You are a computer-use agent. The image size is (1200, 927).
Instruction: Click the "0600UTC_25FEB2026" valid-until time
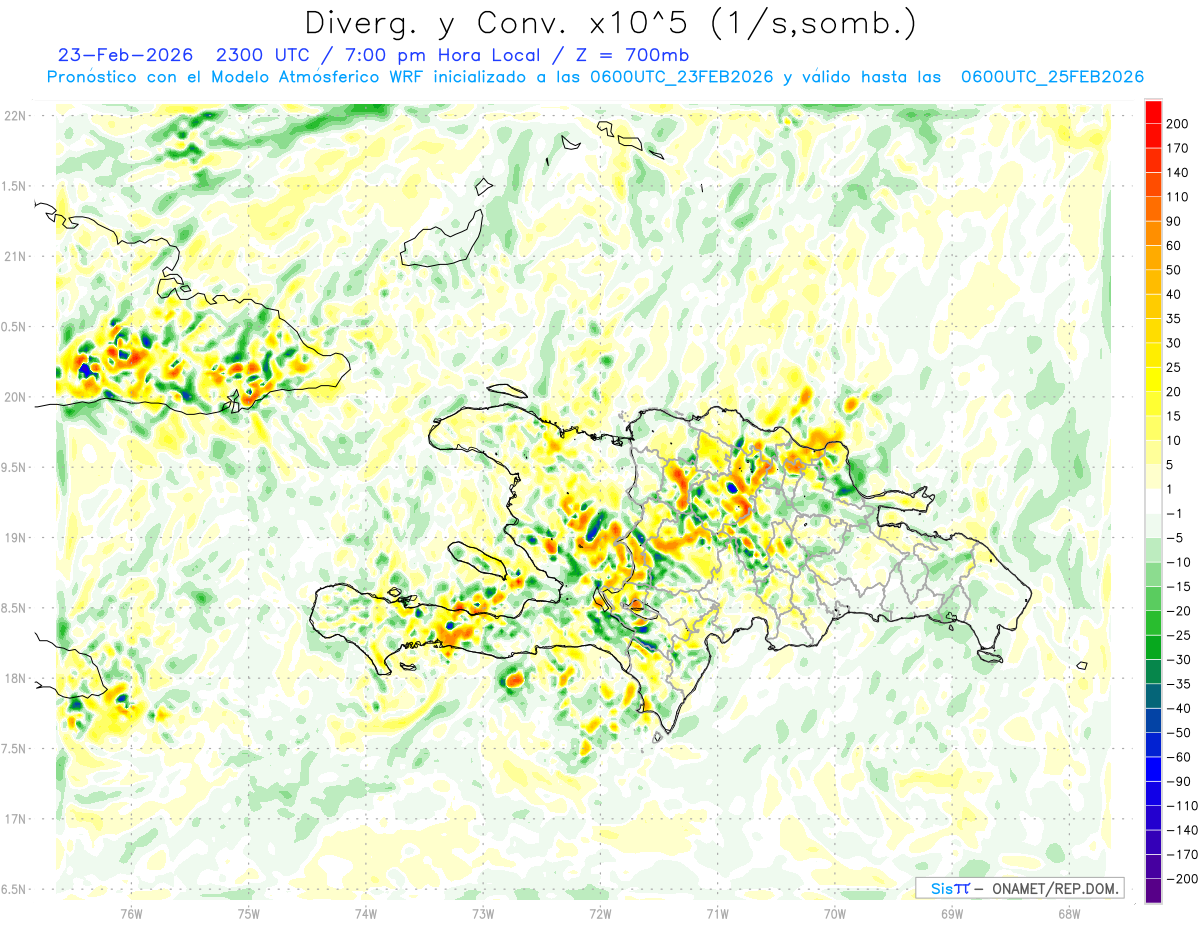(1052, 77)
